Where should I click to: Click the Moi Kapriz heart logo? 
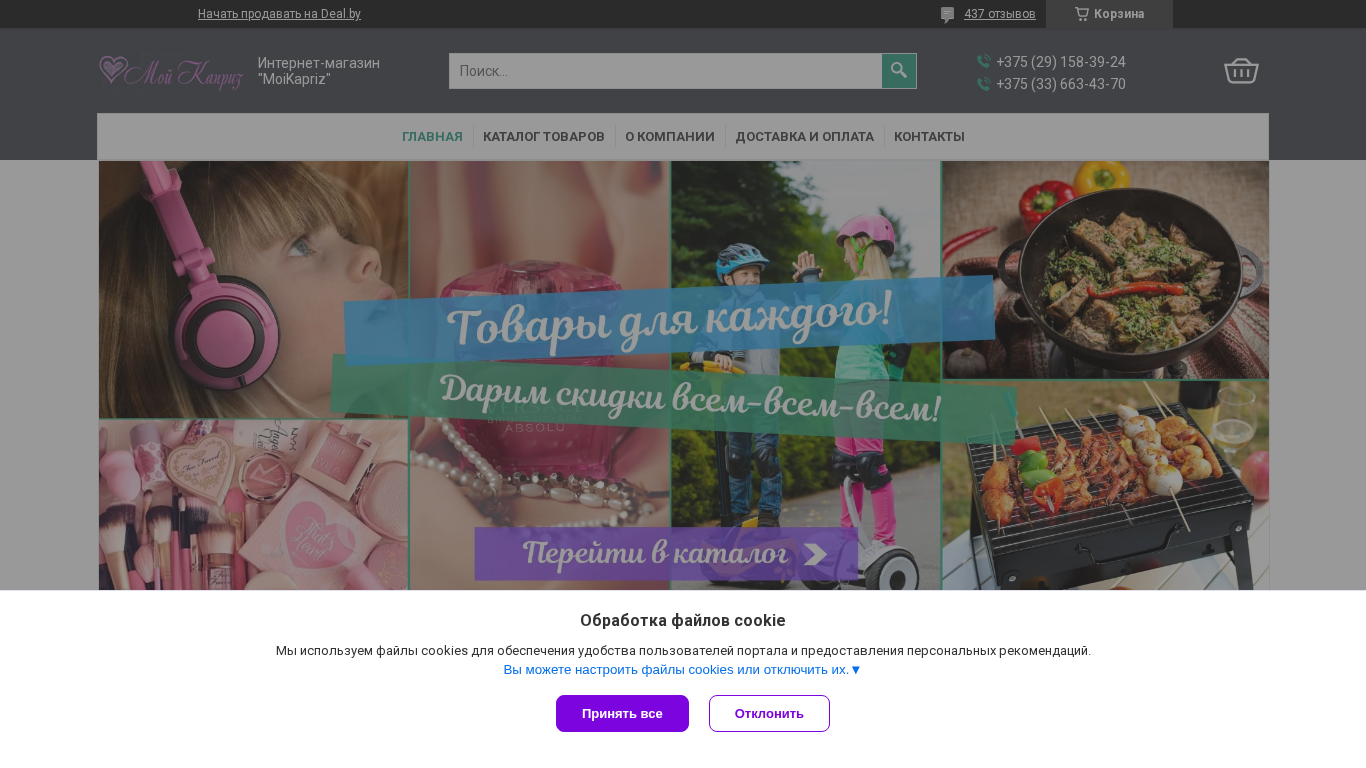coord(170,72)
